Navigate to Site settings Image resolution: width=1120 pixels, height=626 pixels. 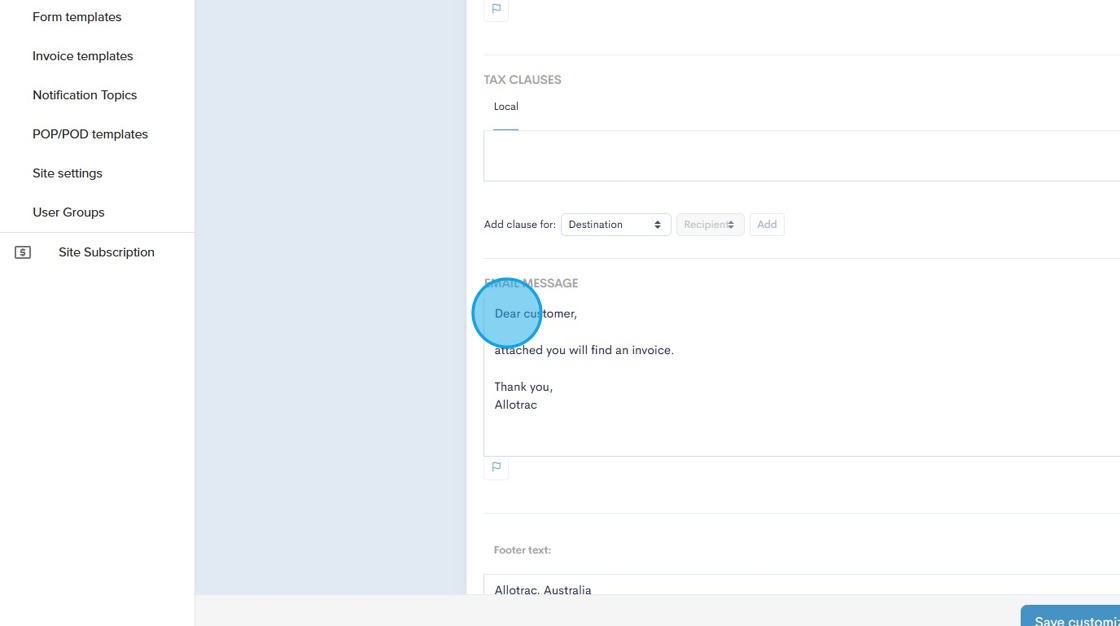click(67, 173)
